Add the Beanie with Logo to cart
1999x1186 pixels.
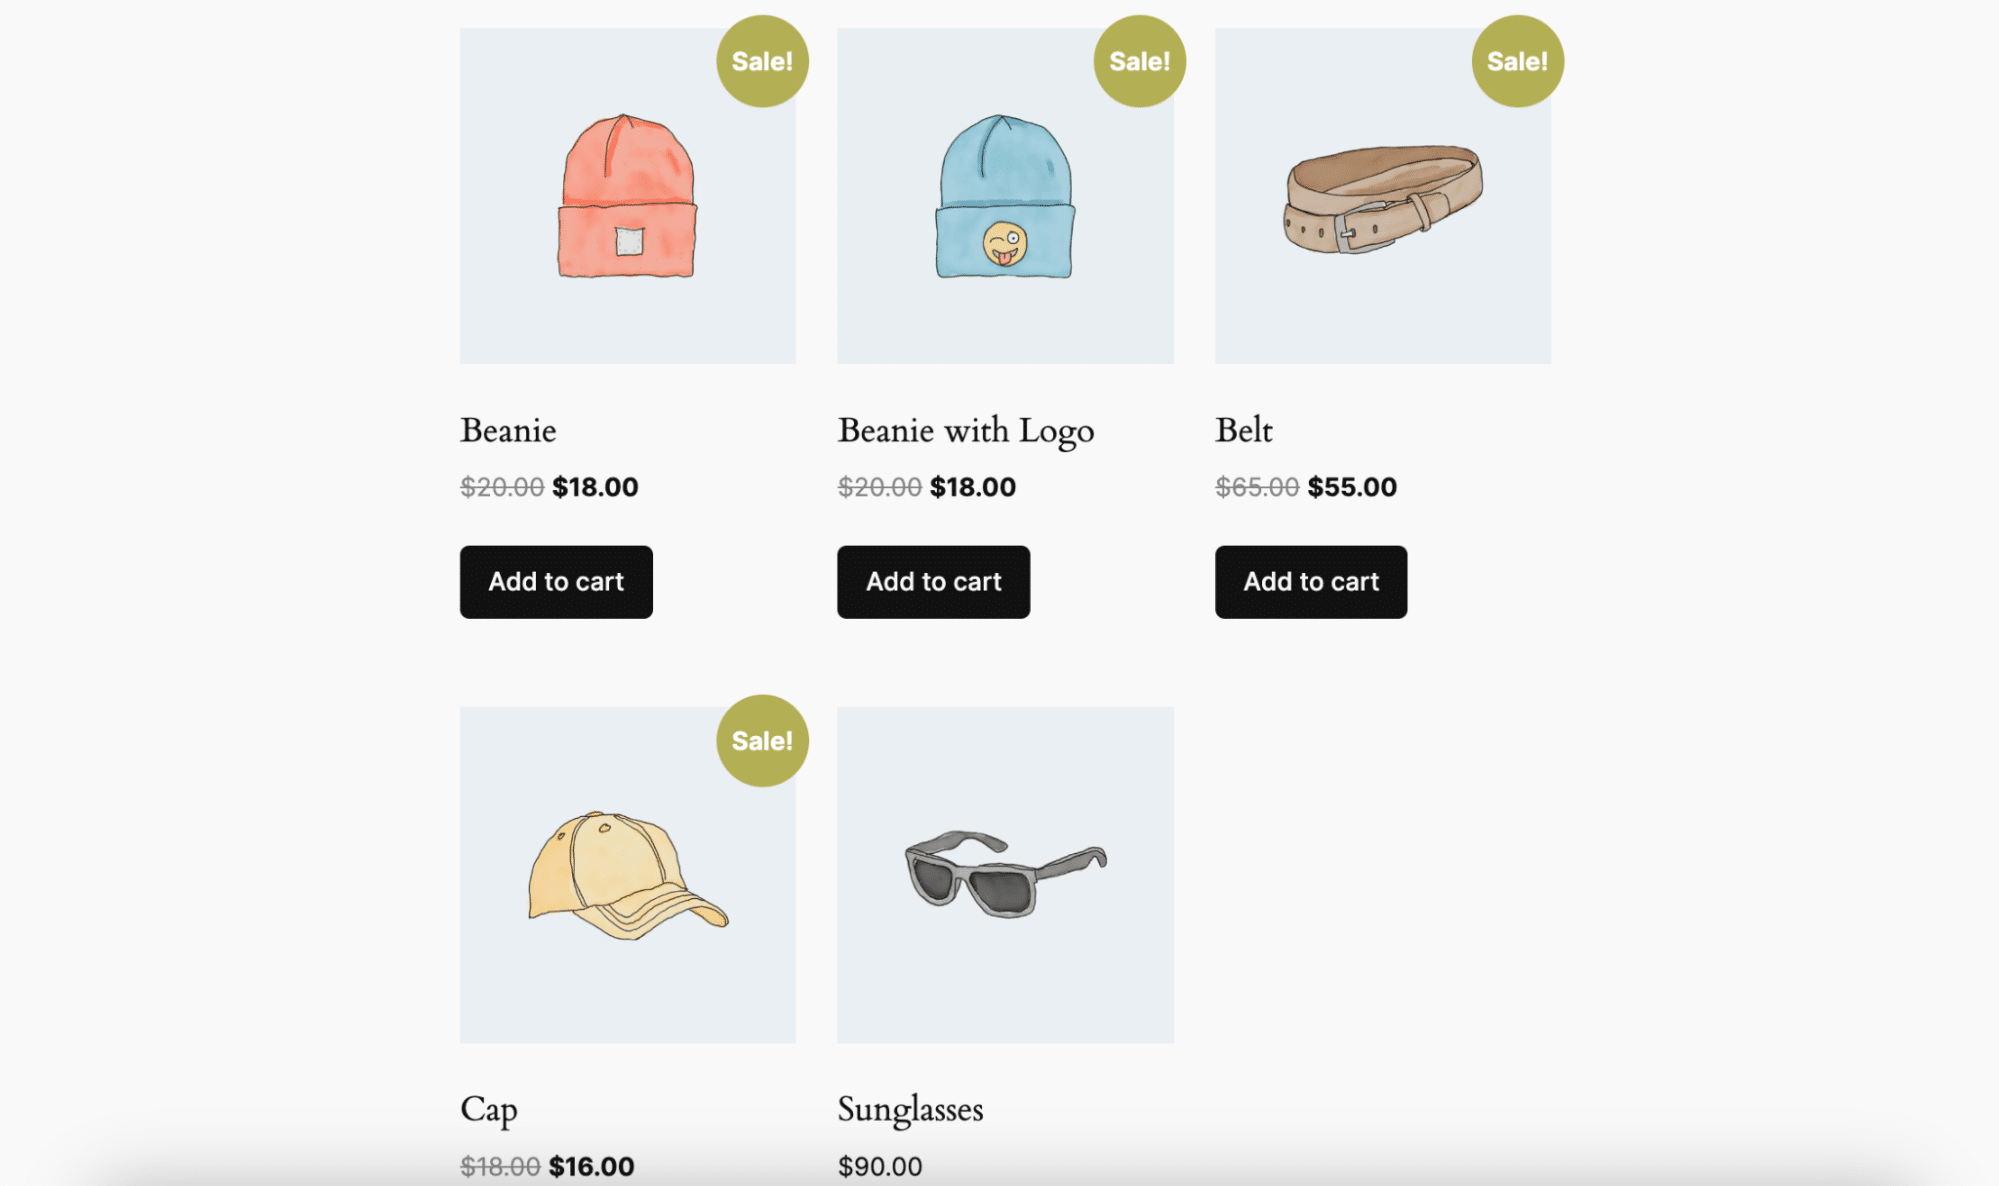click(933, 582)
